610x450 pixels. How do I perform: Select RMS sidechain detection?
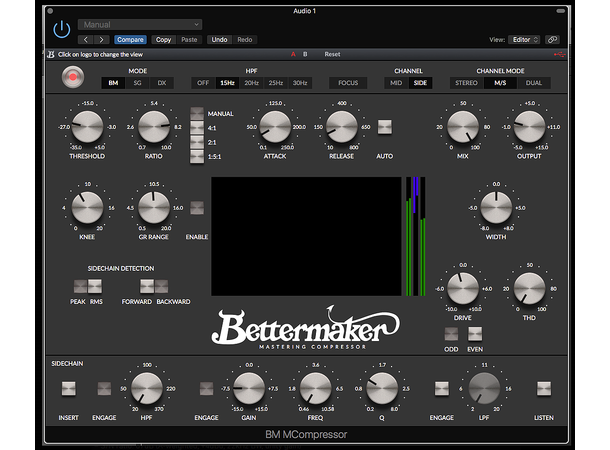coord(95,286)
